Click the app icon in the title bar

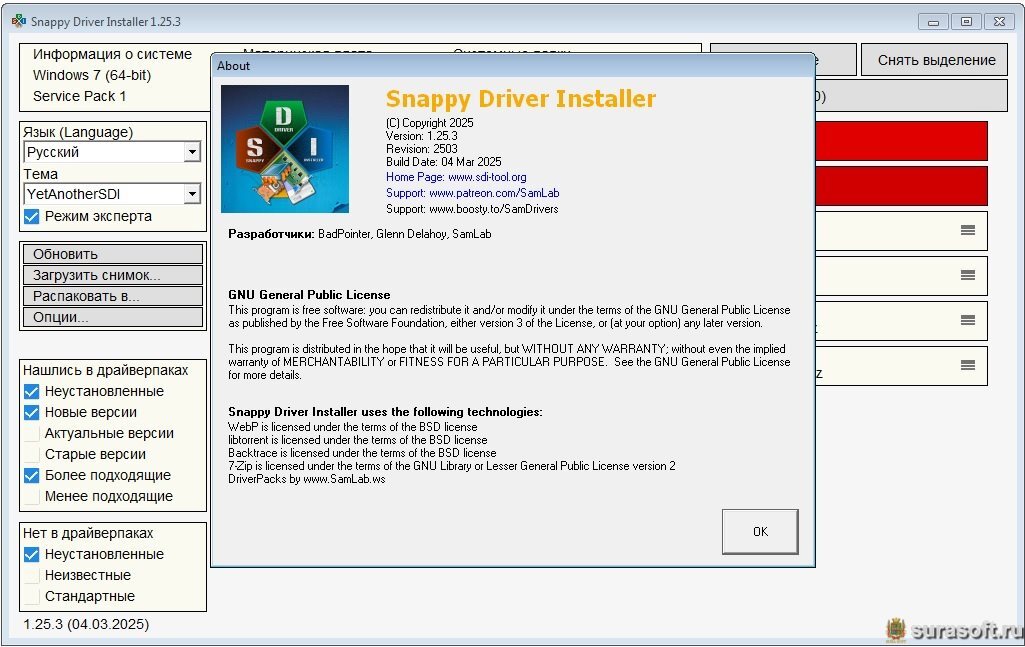click(x=18, y=21)
